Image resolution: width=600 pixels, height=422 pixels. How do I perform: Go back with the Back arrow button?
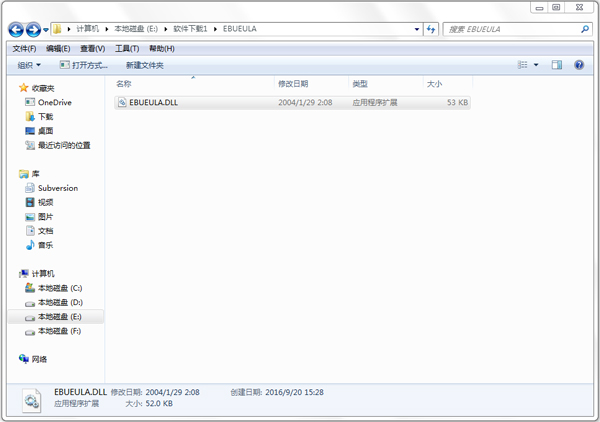coord(16,29)
